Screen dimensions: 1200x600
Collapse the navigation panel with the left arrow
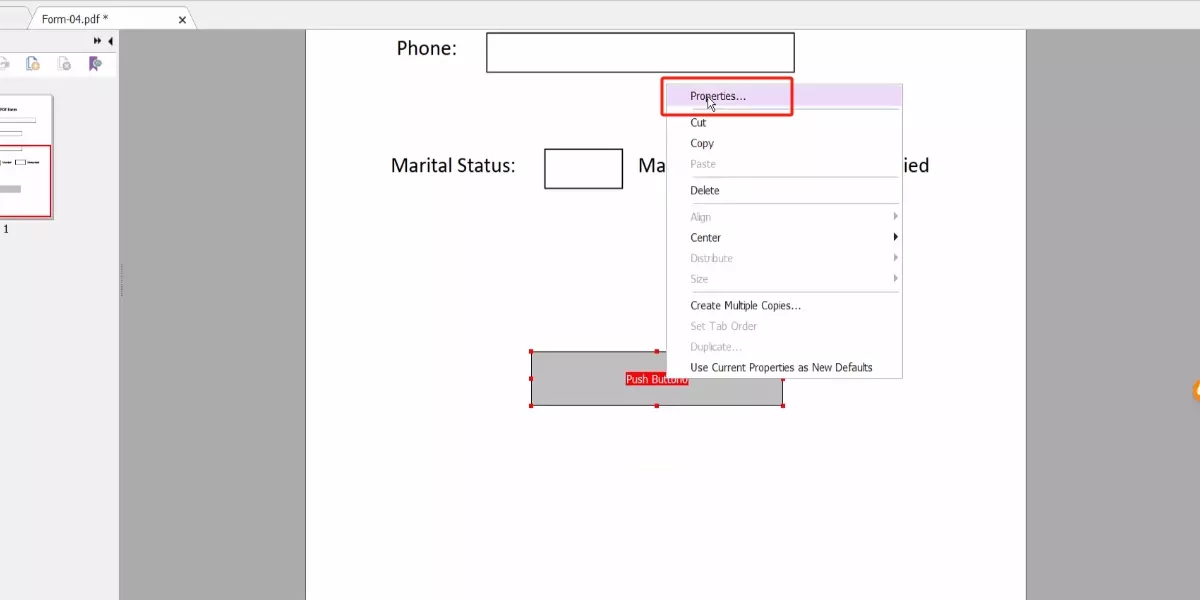[x=110, y=41]
